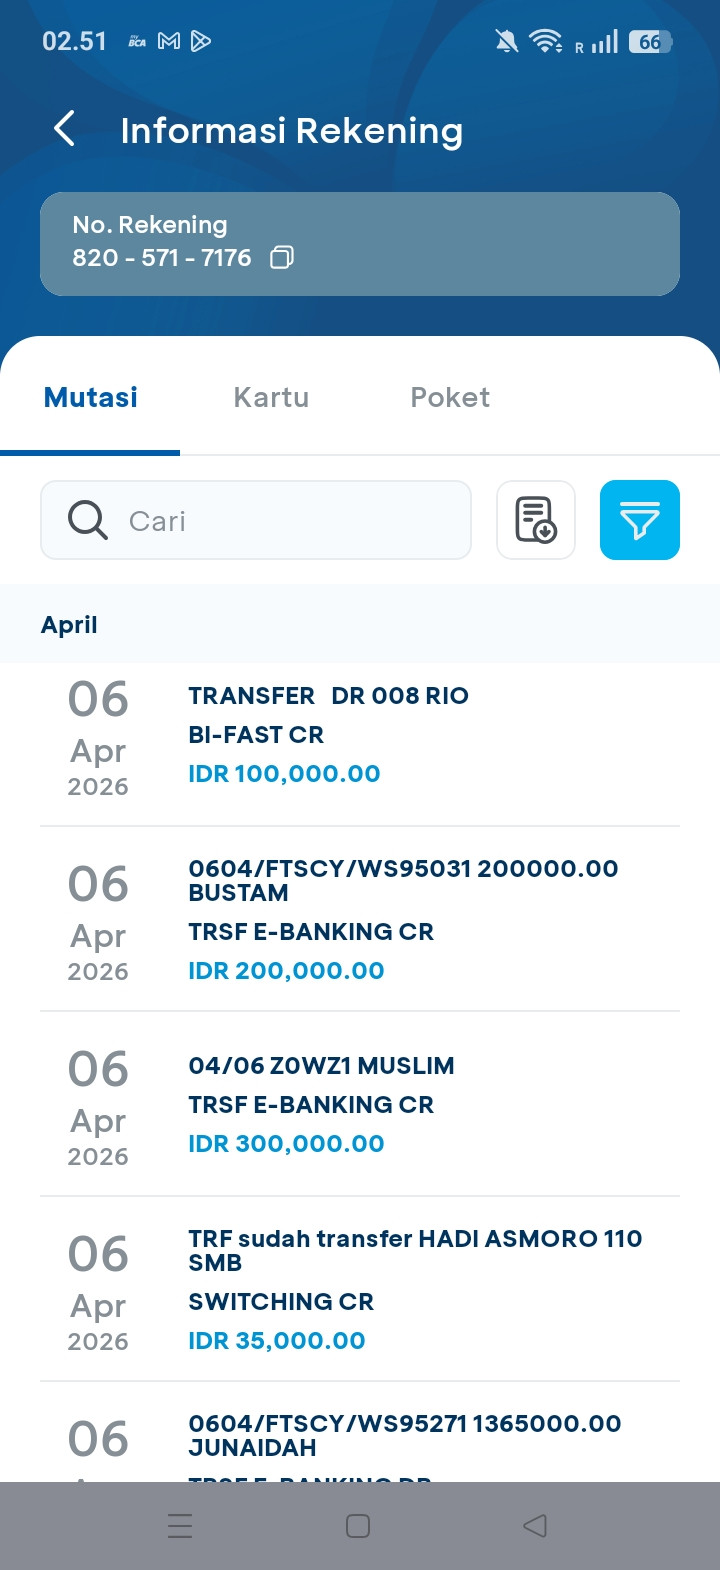
Task: Tap the Gmail notification icon in status bar
Action: 169,41
